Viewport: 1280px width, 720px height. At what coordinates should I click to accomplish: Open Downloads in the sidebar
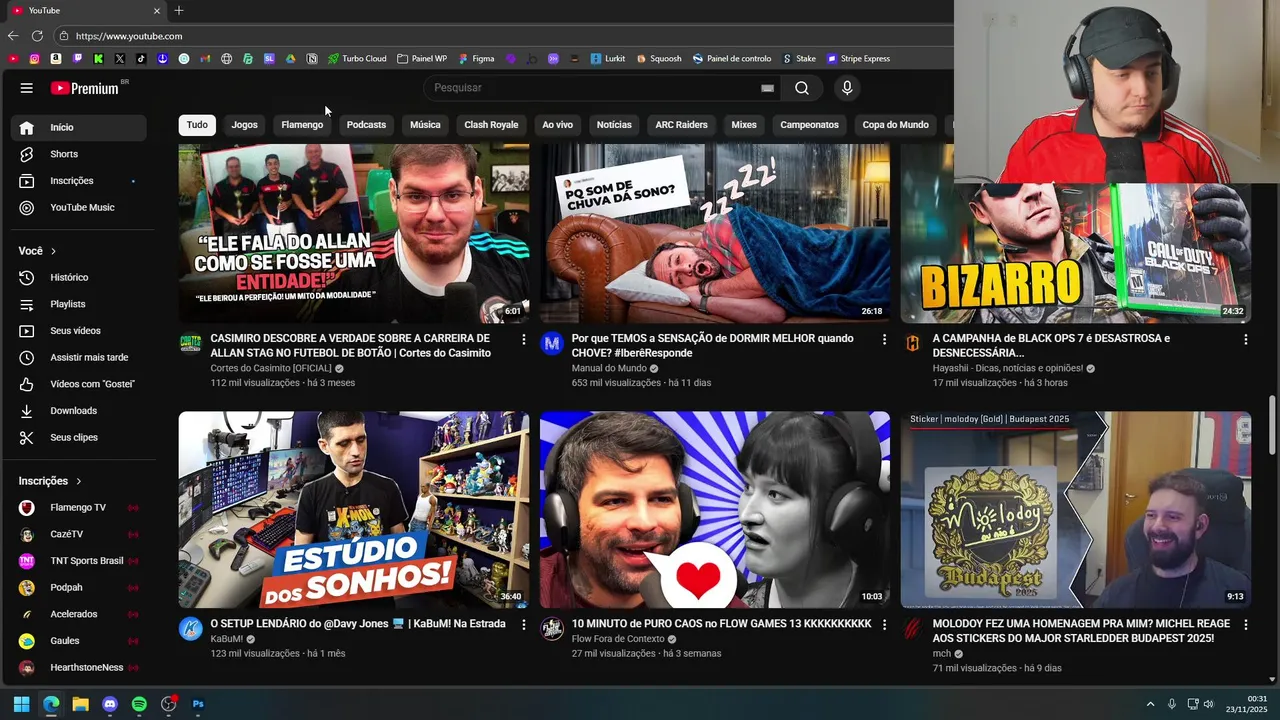point(79,410)
